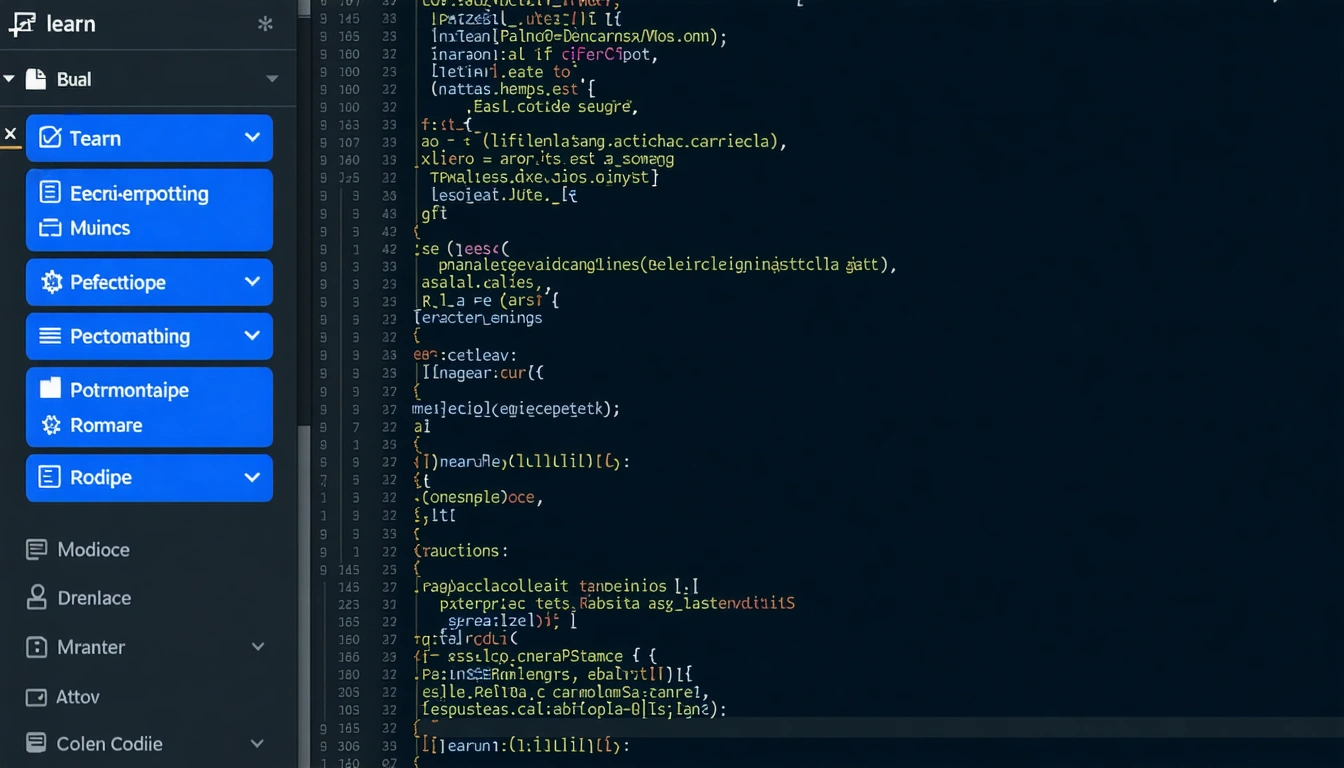Click the Tearn edit icon

pos(50,138)
